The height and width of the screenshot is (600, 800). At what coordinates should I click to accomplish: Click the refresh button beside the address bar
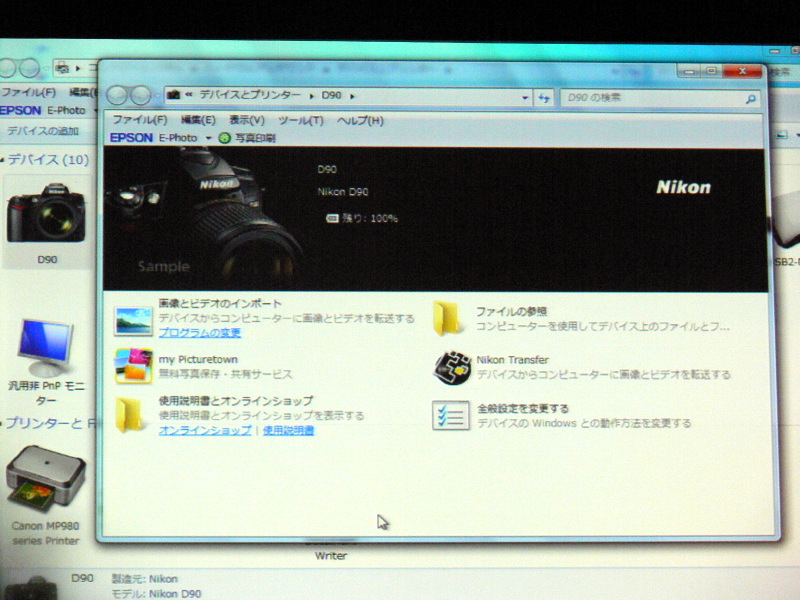(544, 97)
